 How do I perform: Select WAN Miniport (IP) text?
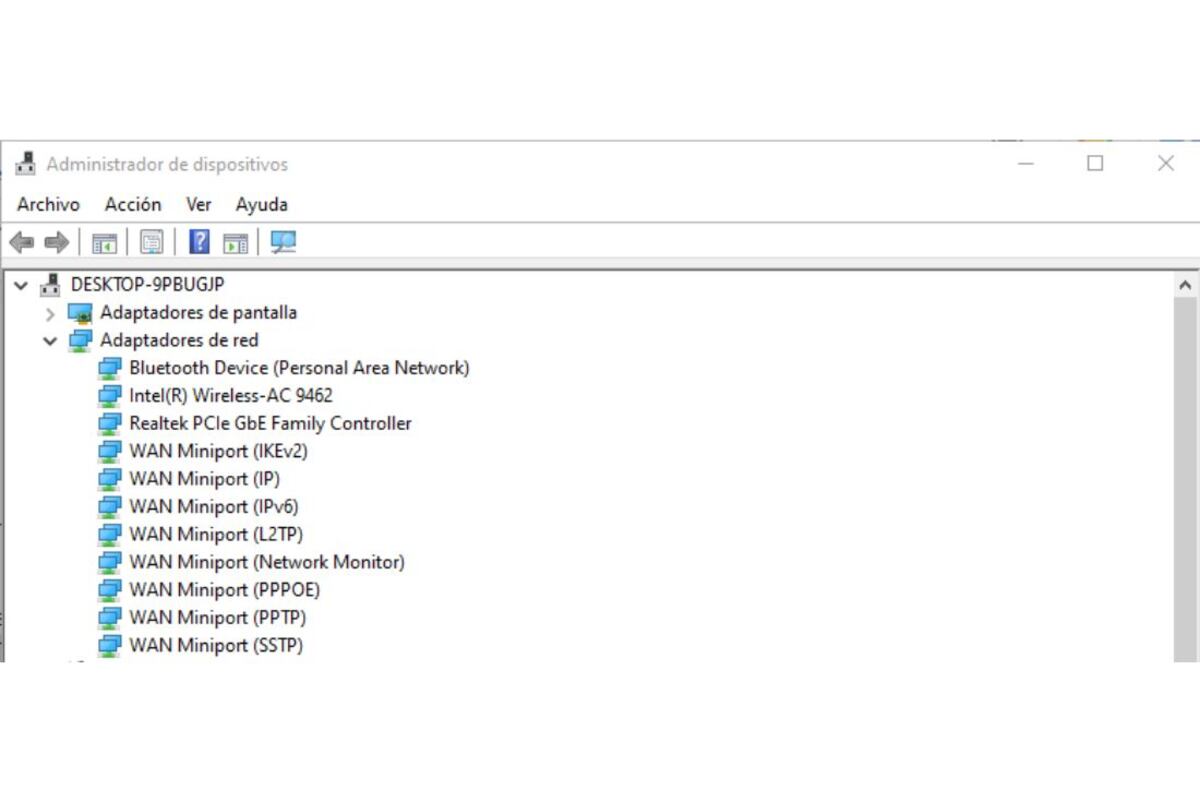204,479
